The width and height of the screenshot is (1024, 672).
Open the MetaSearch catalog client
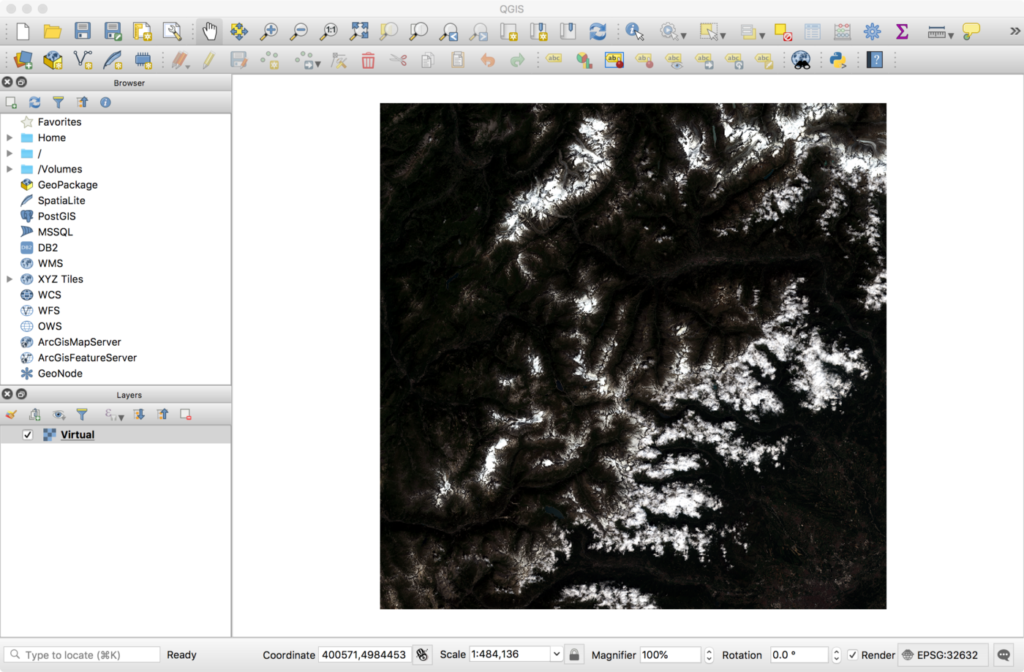(x=801, y=60)
